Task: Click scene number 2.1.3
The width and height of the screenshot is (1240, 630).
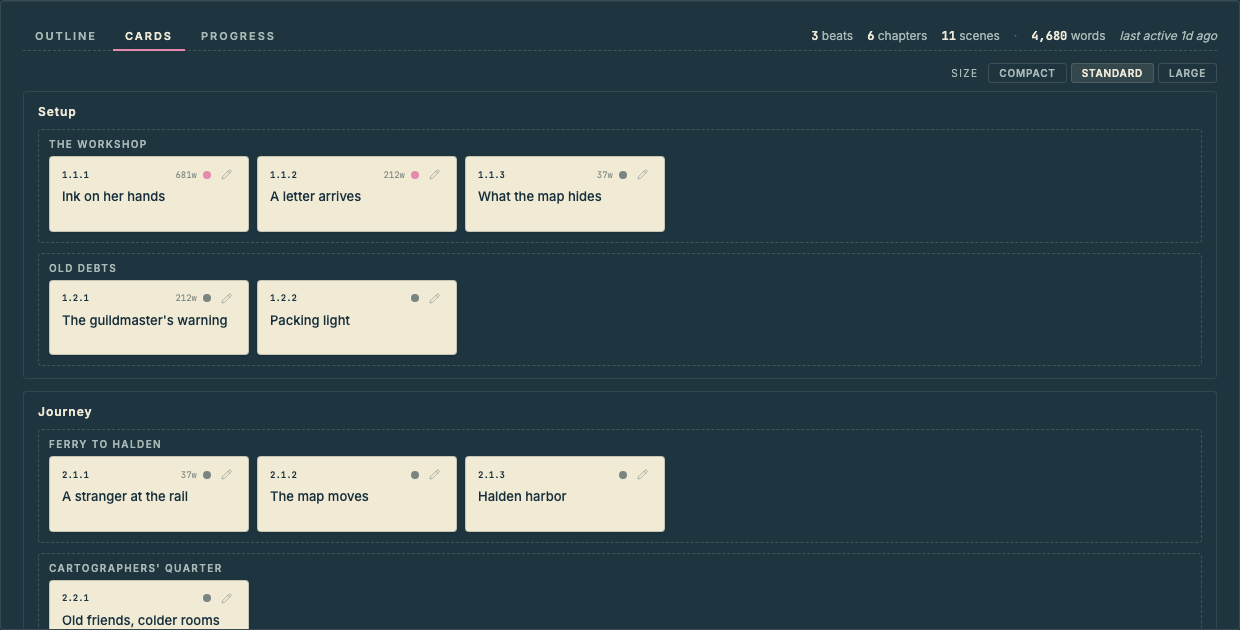Action: coord(492,475)
